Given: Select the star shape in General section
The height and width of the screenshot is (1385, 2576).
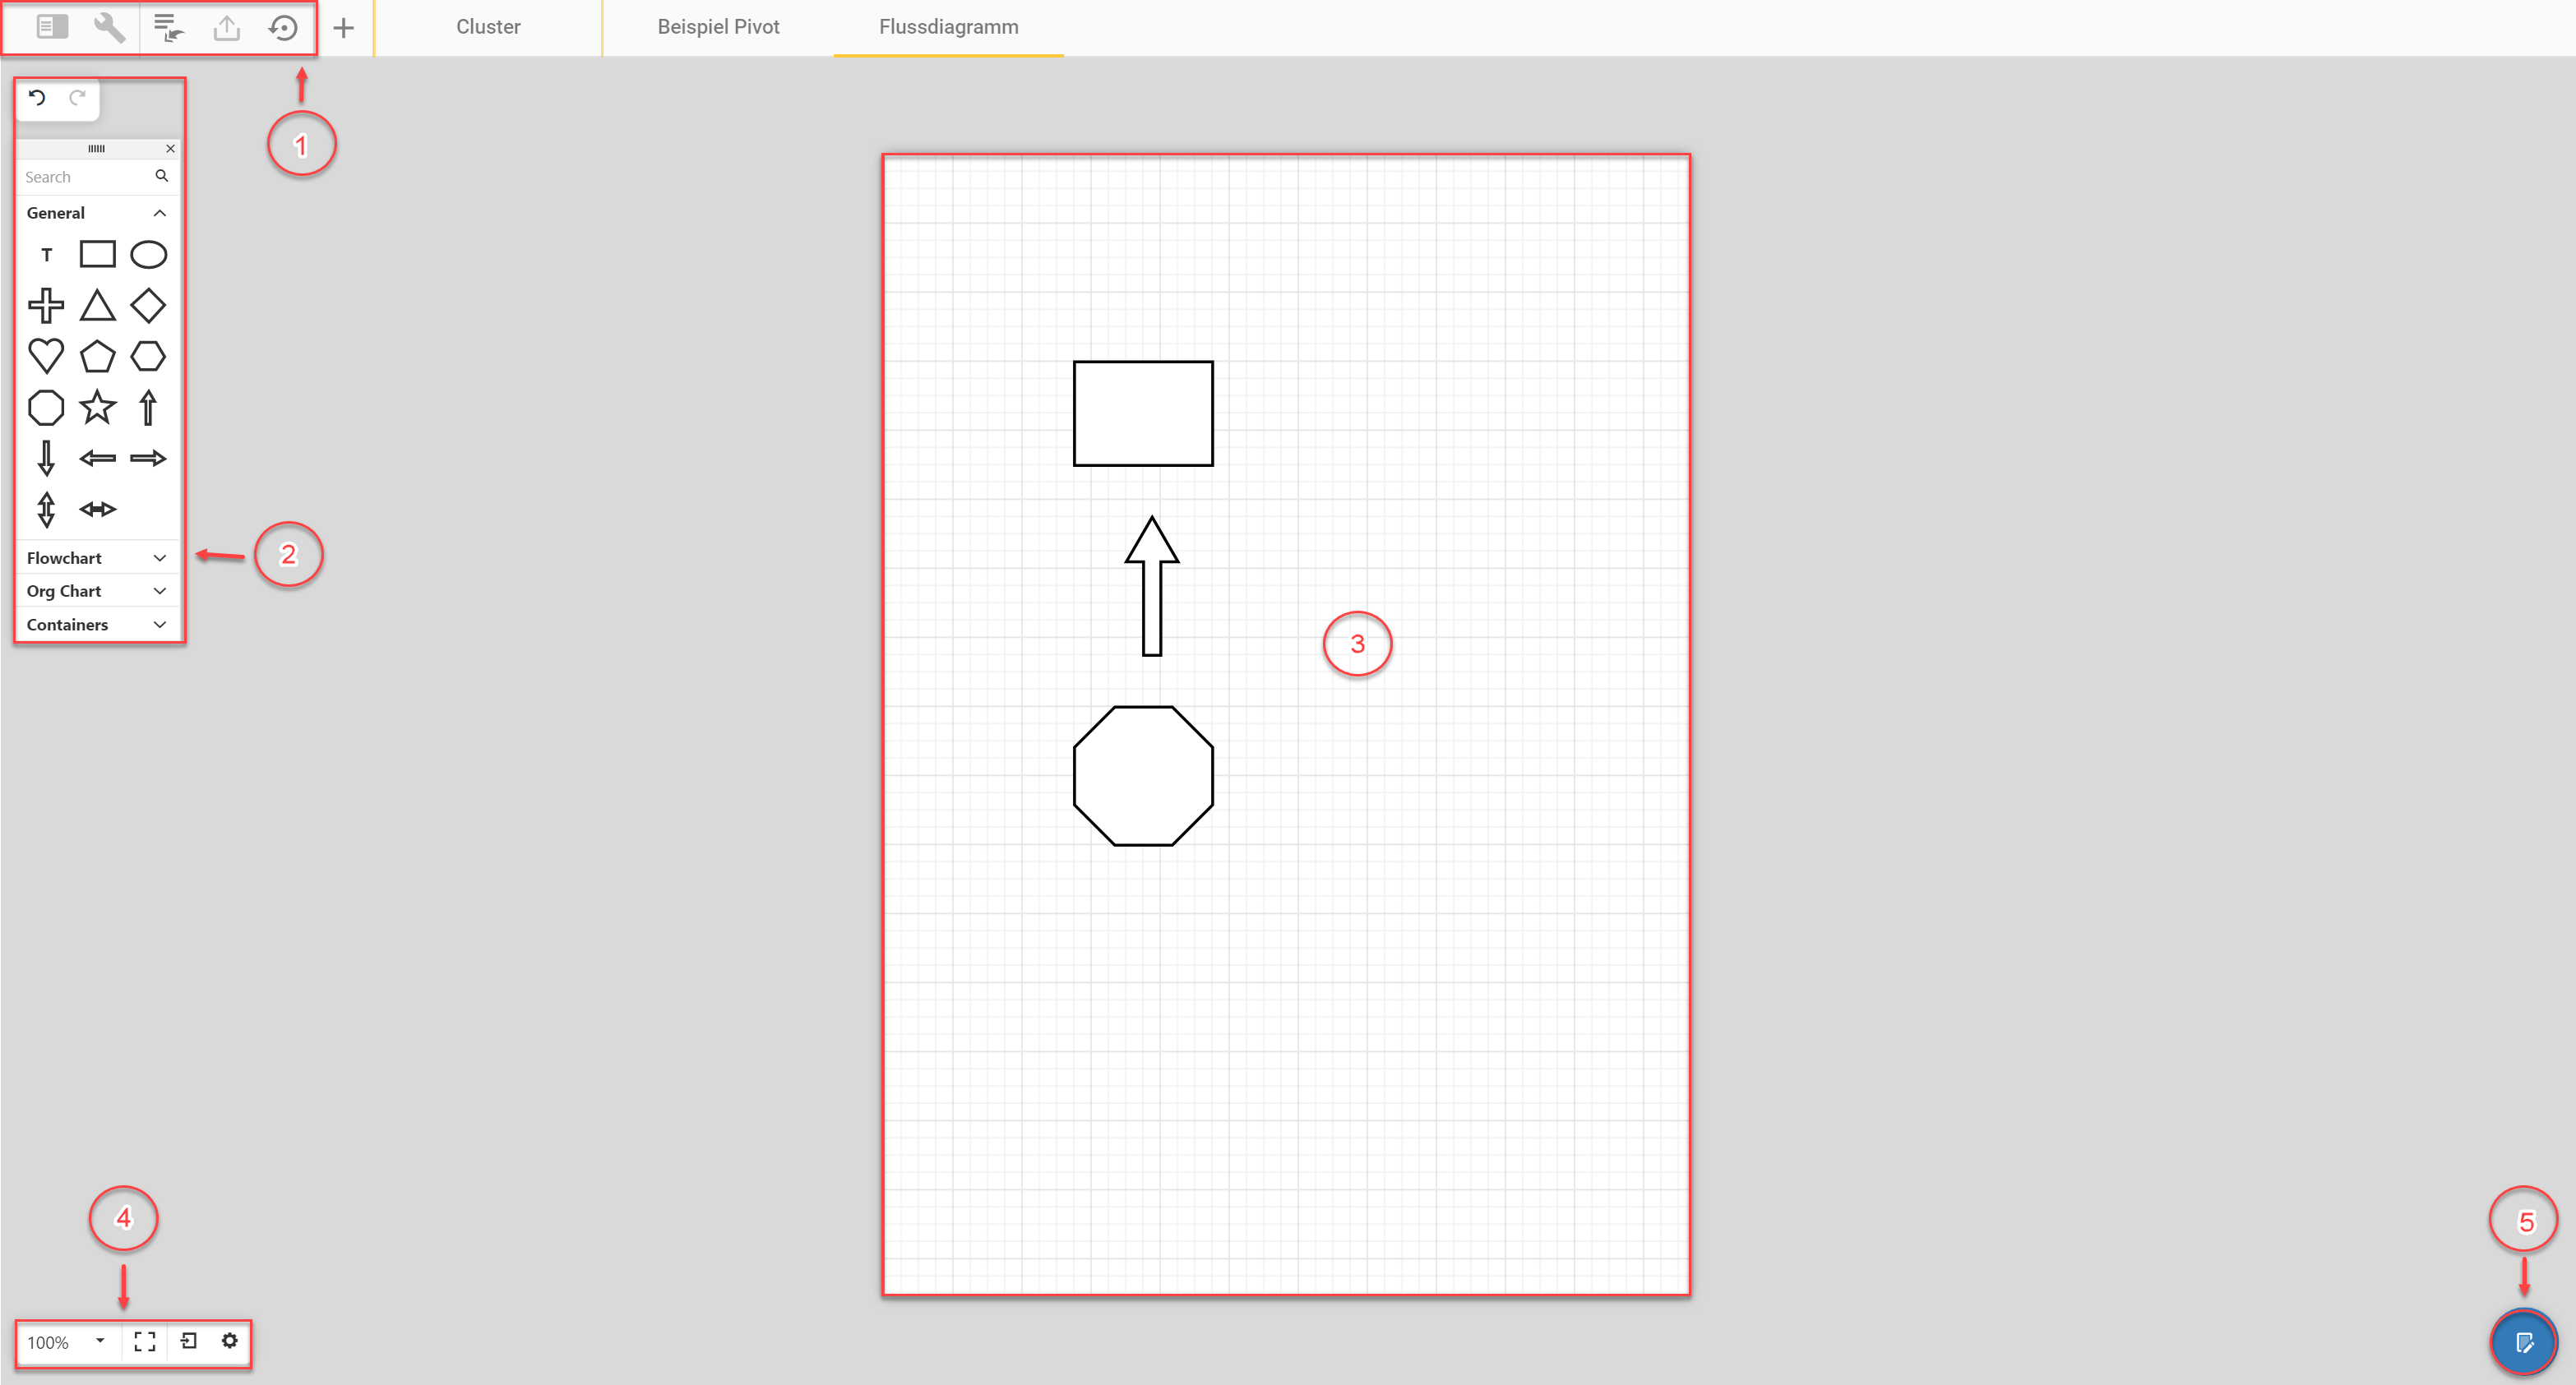Looking at the screenshot, I should [97, 407].
